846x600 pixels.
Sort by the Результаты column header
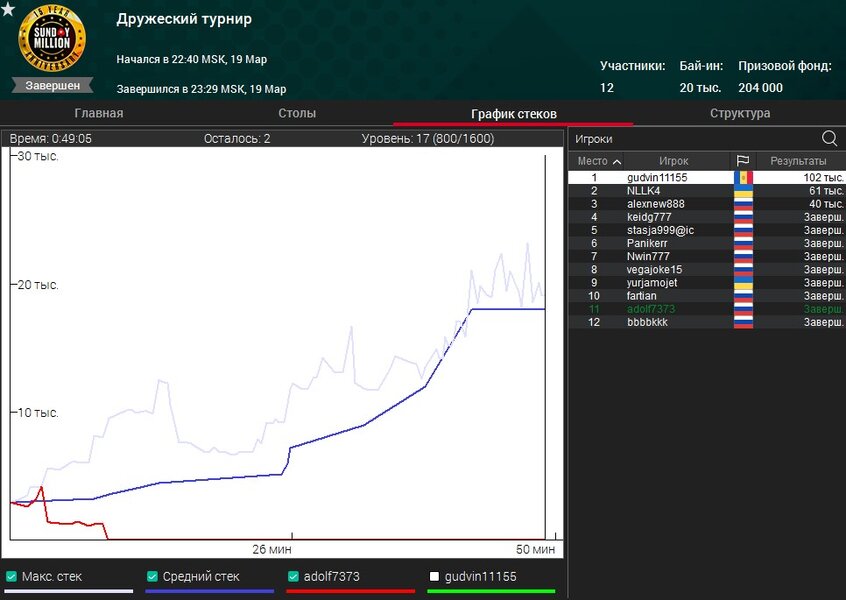click(x=798, y=161)
